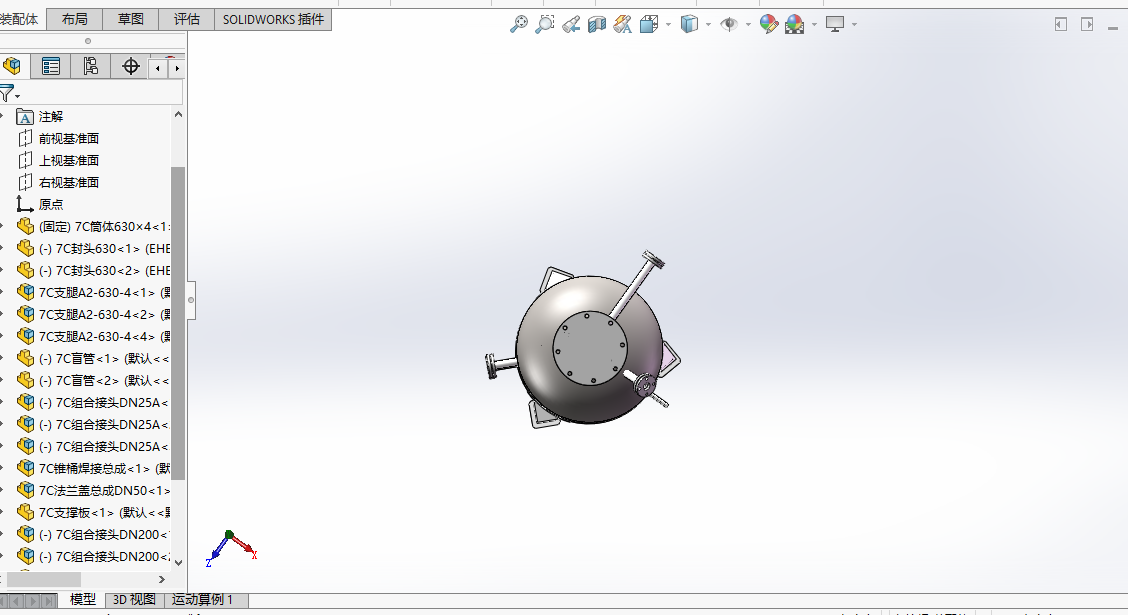Open the 布局 ribbon tab

click(x=74, y=19)
